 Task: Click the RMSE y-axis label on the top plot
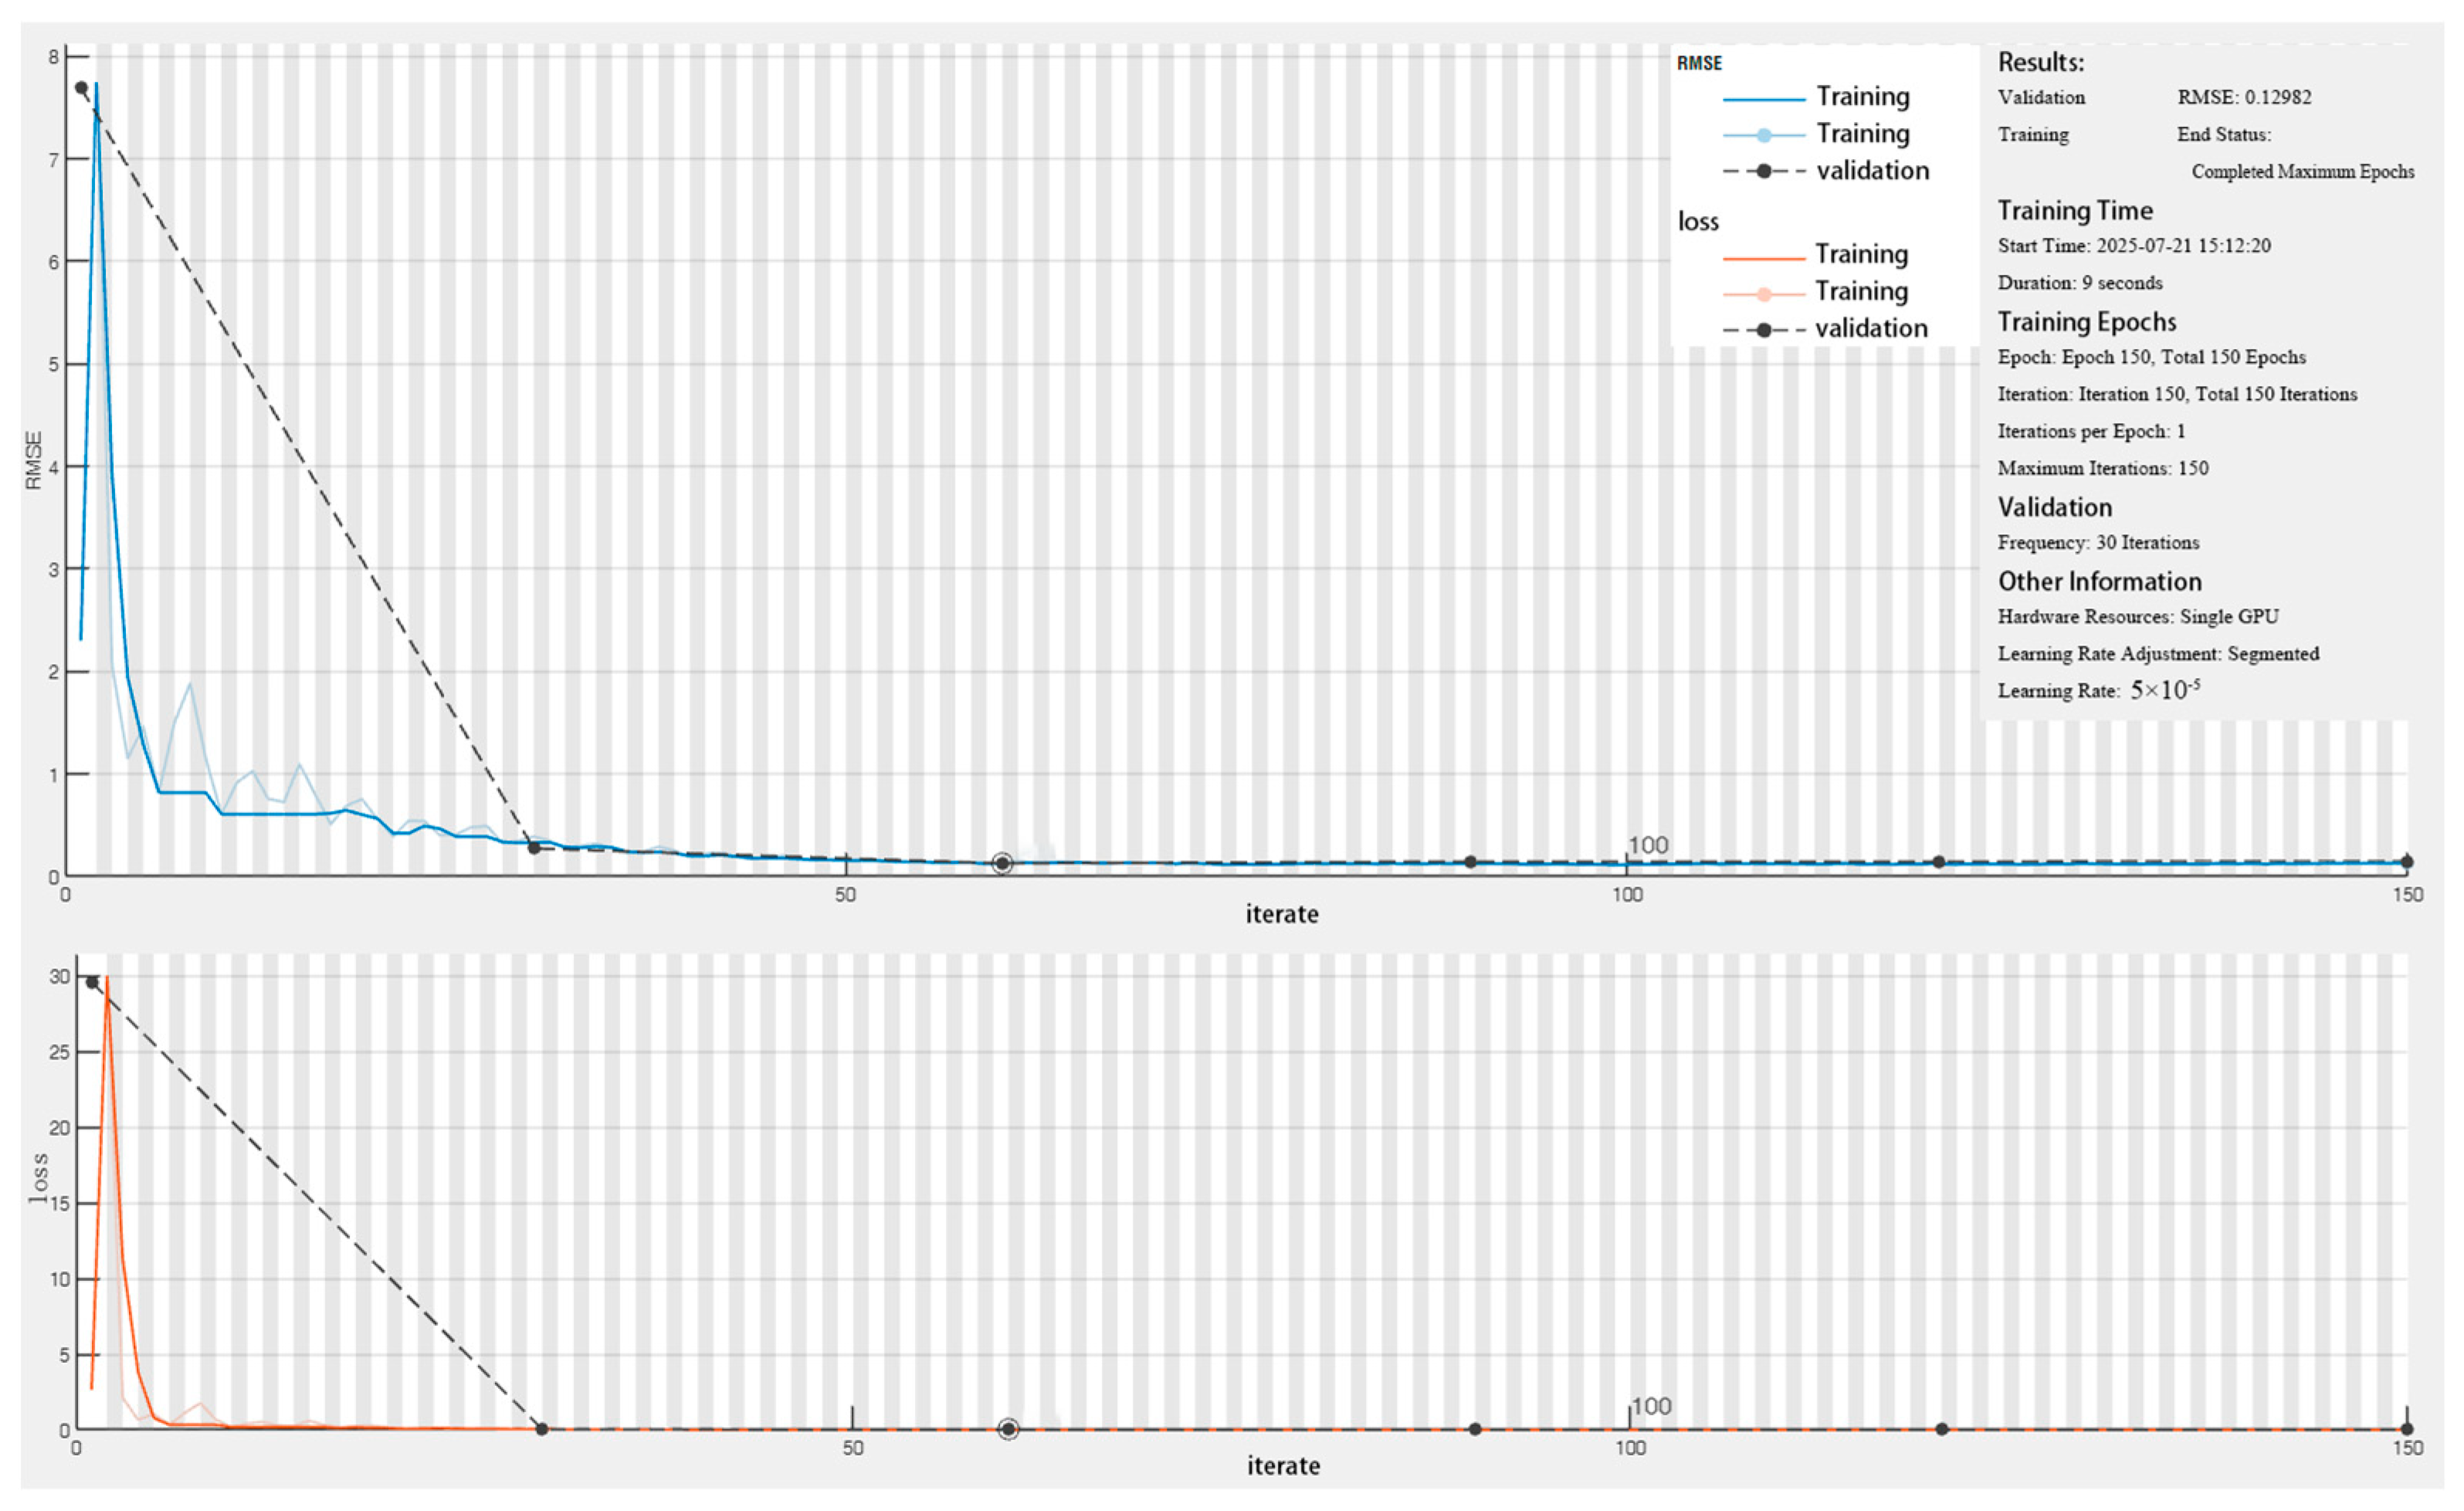click(34, 460)
